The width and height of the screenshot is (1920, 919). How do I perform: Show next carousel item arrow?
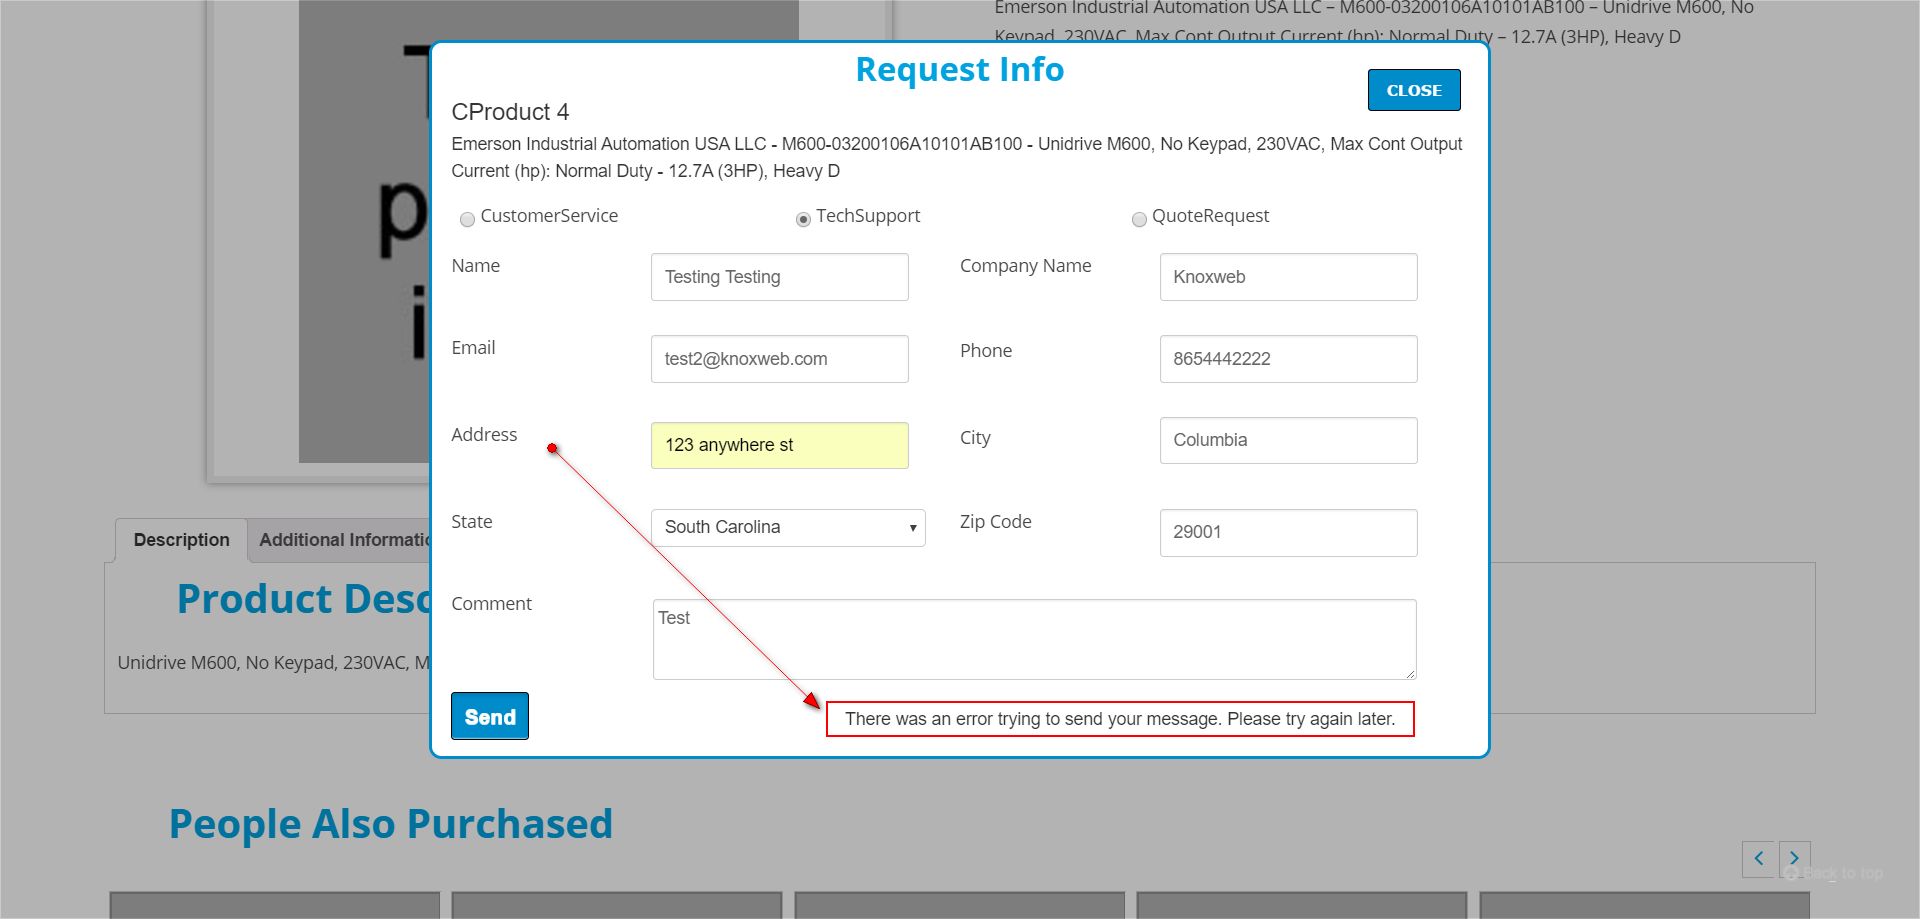[x=1794, y=858]
